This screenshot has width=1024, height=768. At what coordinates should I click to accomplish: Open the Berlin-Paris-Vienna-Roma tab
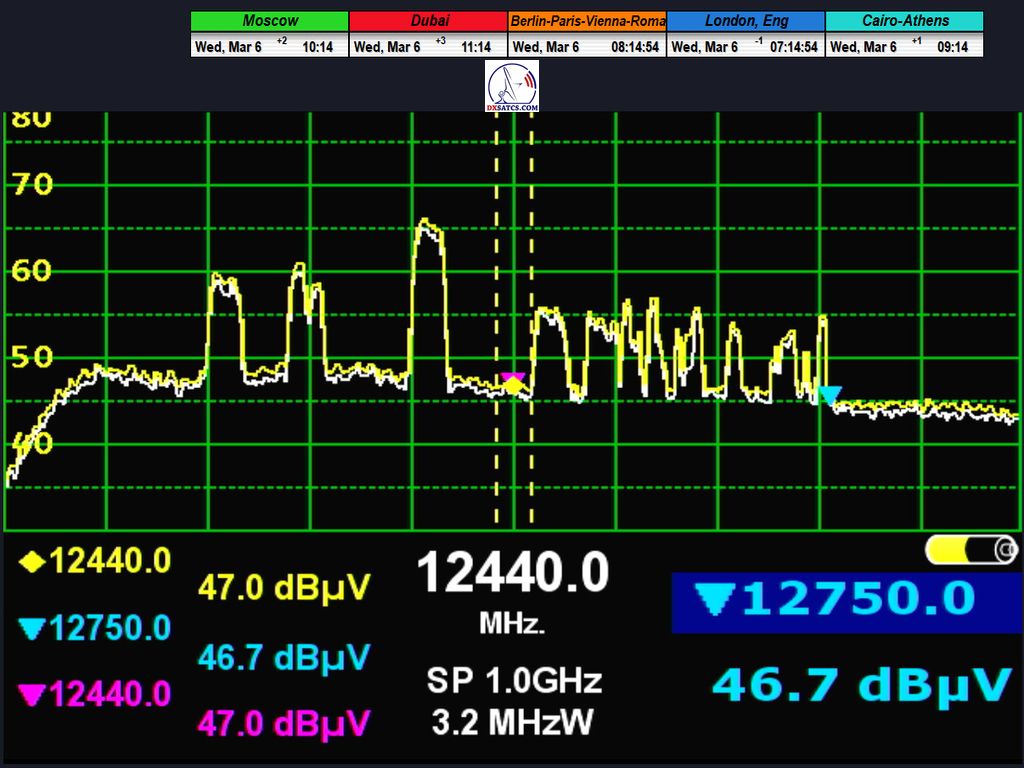(587, 21)
